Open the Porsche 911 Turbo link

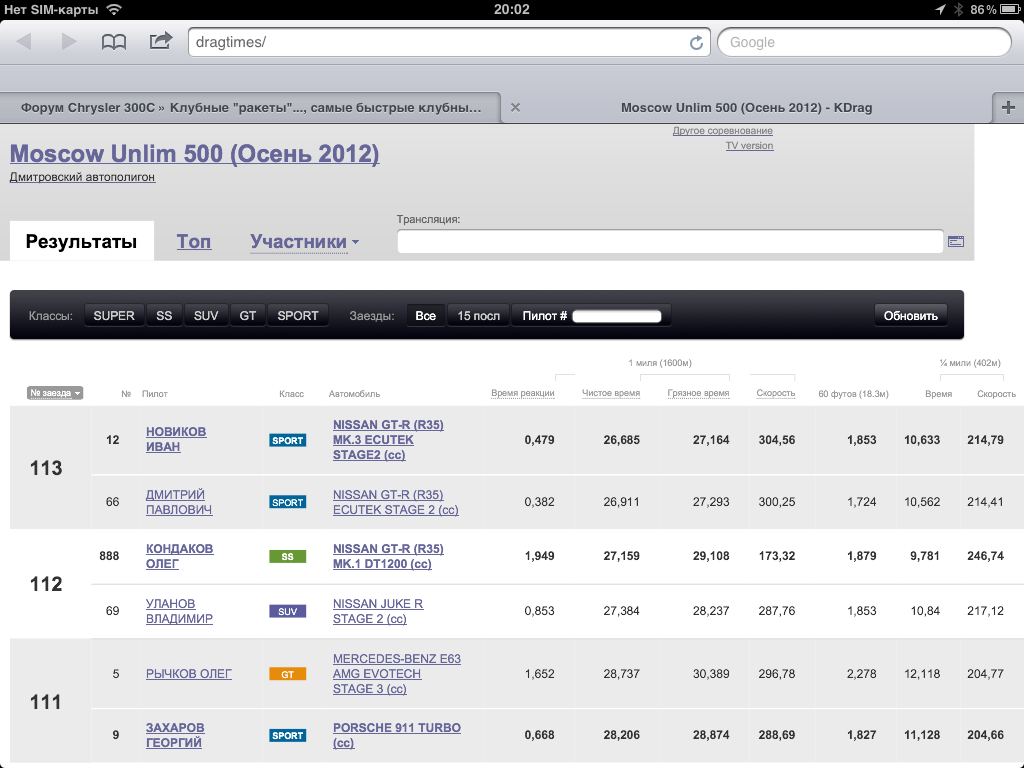(396, 735)
